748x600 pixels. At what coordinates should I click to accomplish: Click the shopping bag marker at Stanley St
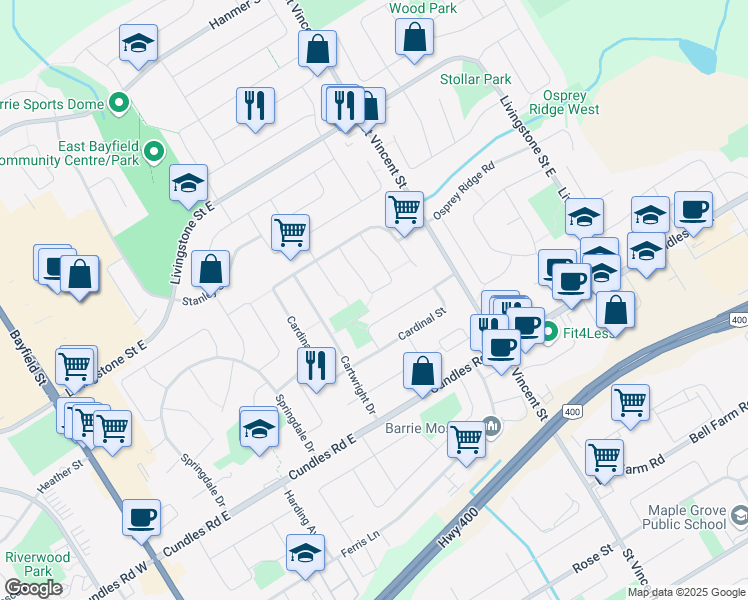210,269
